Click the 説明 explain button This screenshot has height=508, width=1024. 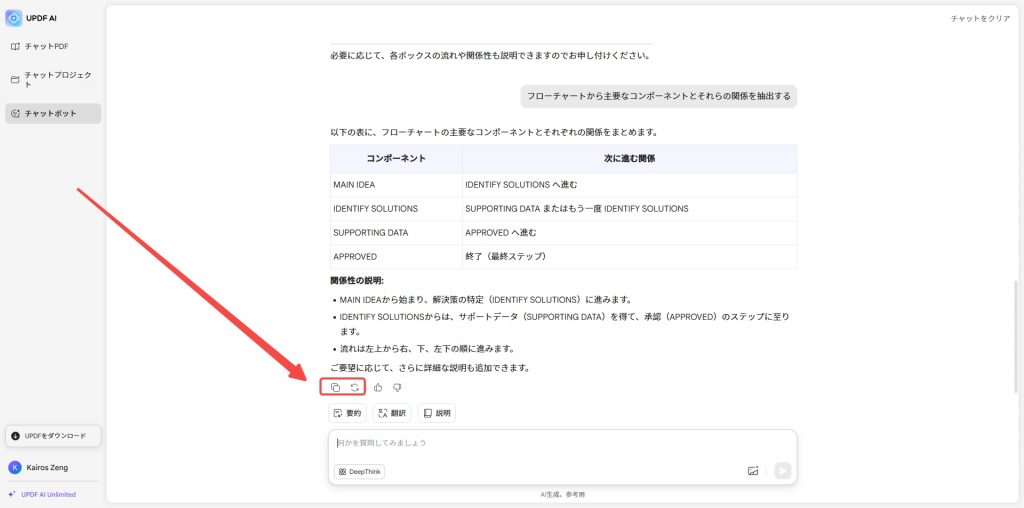[436, 413]
